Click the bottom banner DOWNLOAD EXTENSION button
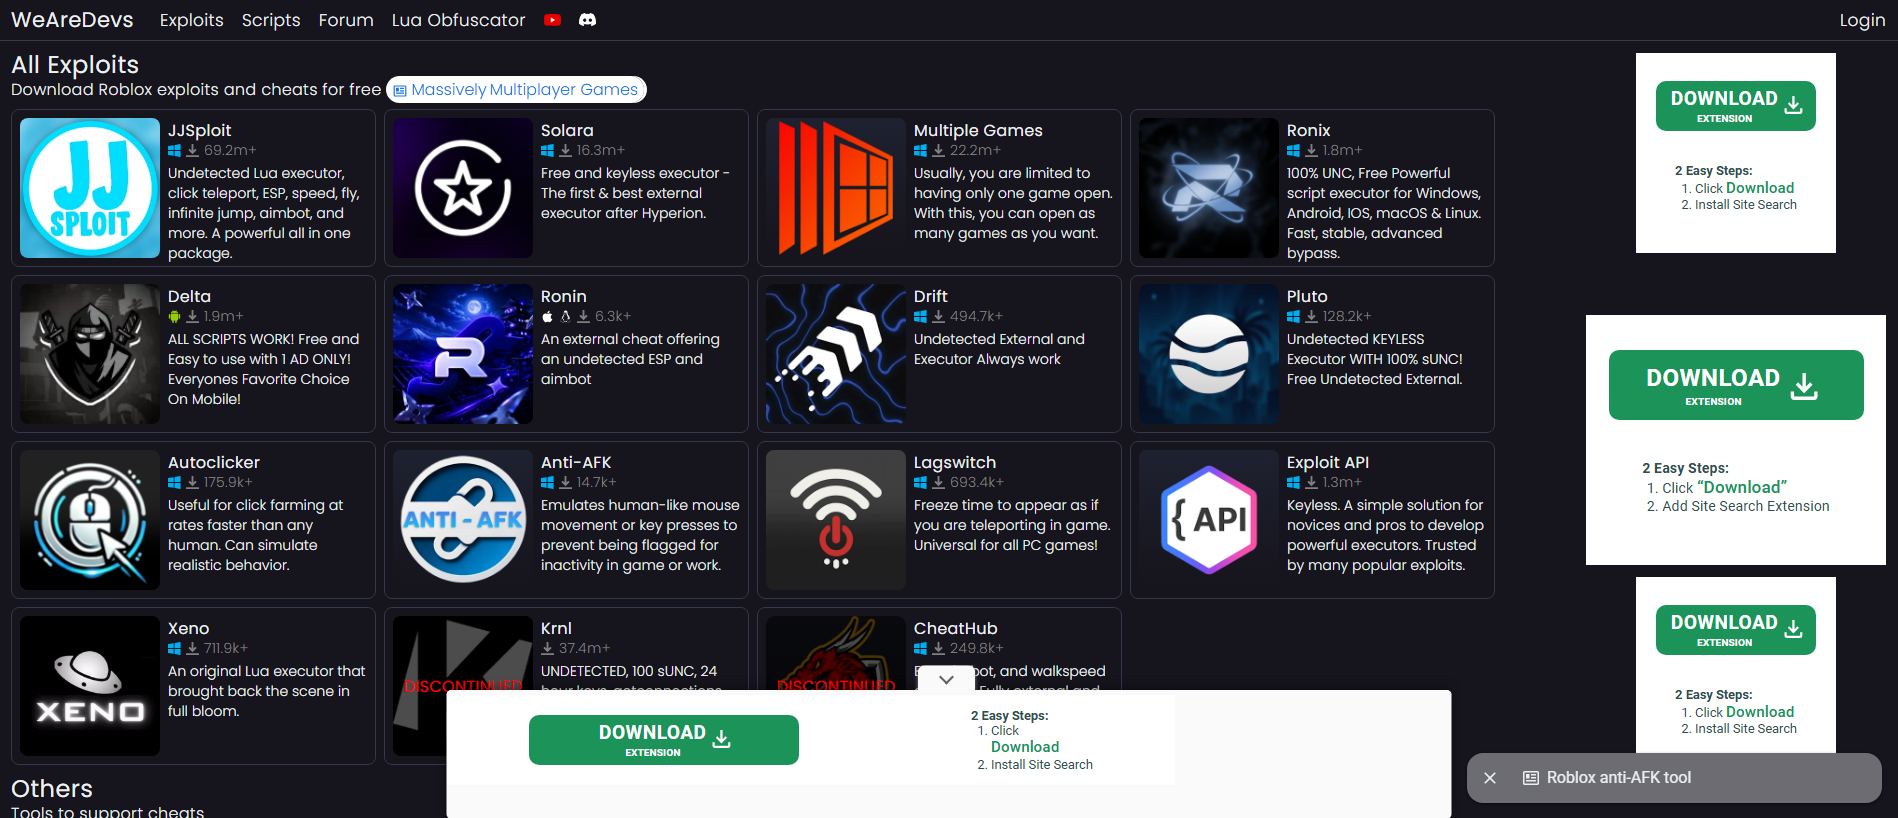Screen dimensions: 1898x818 (x=664, y=740)
